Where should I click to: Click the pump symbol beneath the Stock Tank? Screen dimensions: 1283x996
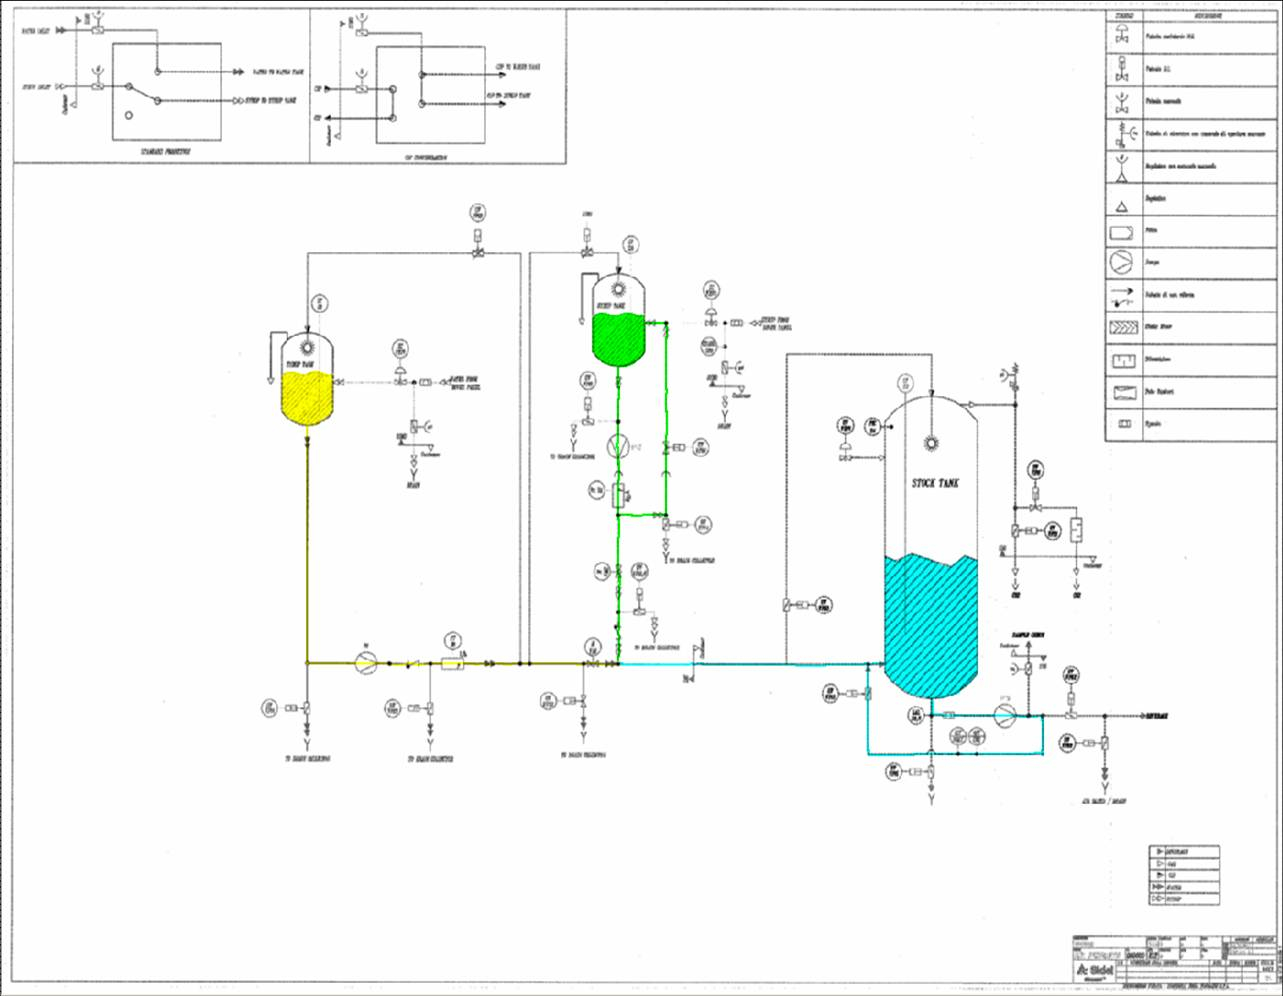(x=1004, y=715)
